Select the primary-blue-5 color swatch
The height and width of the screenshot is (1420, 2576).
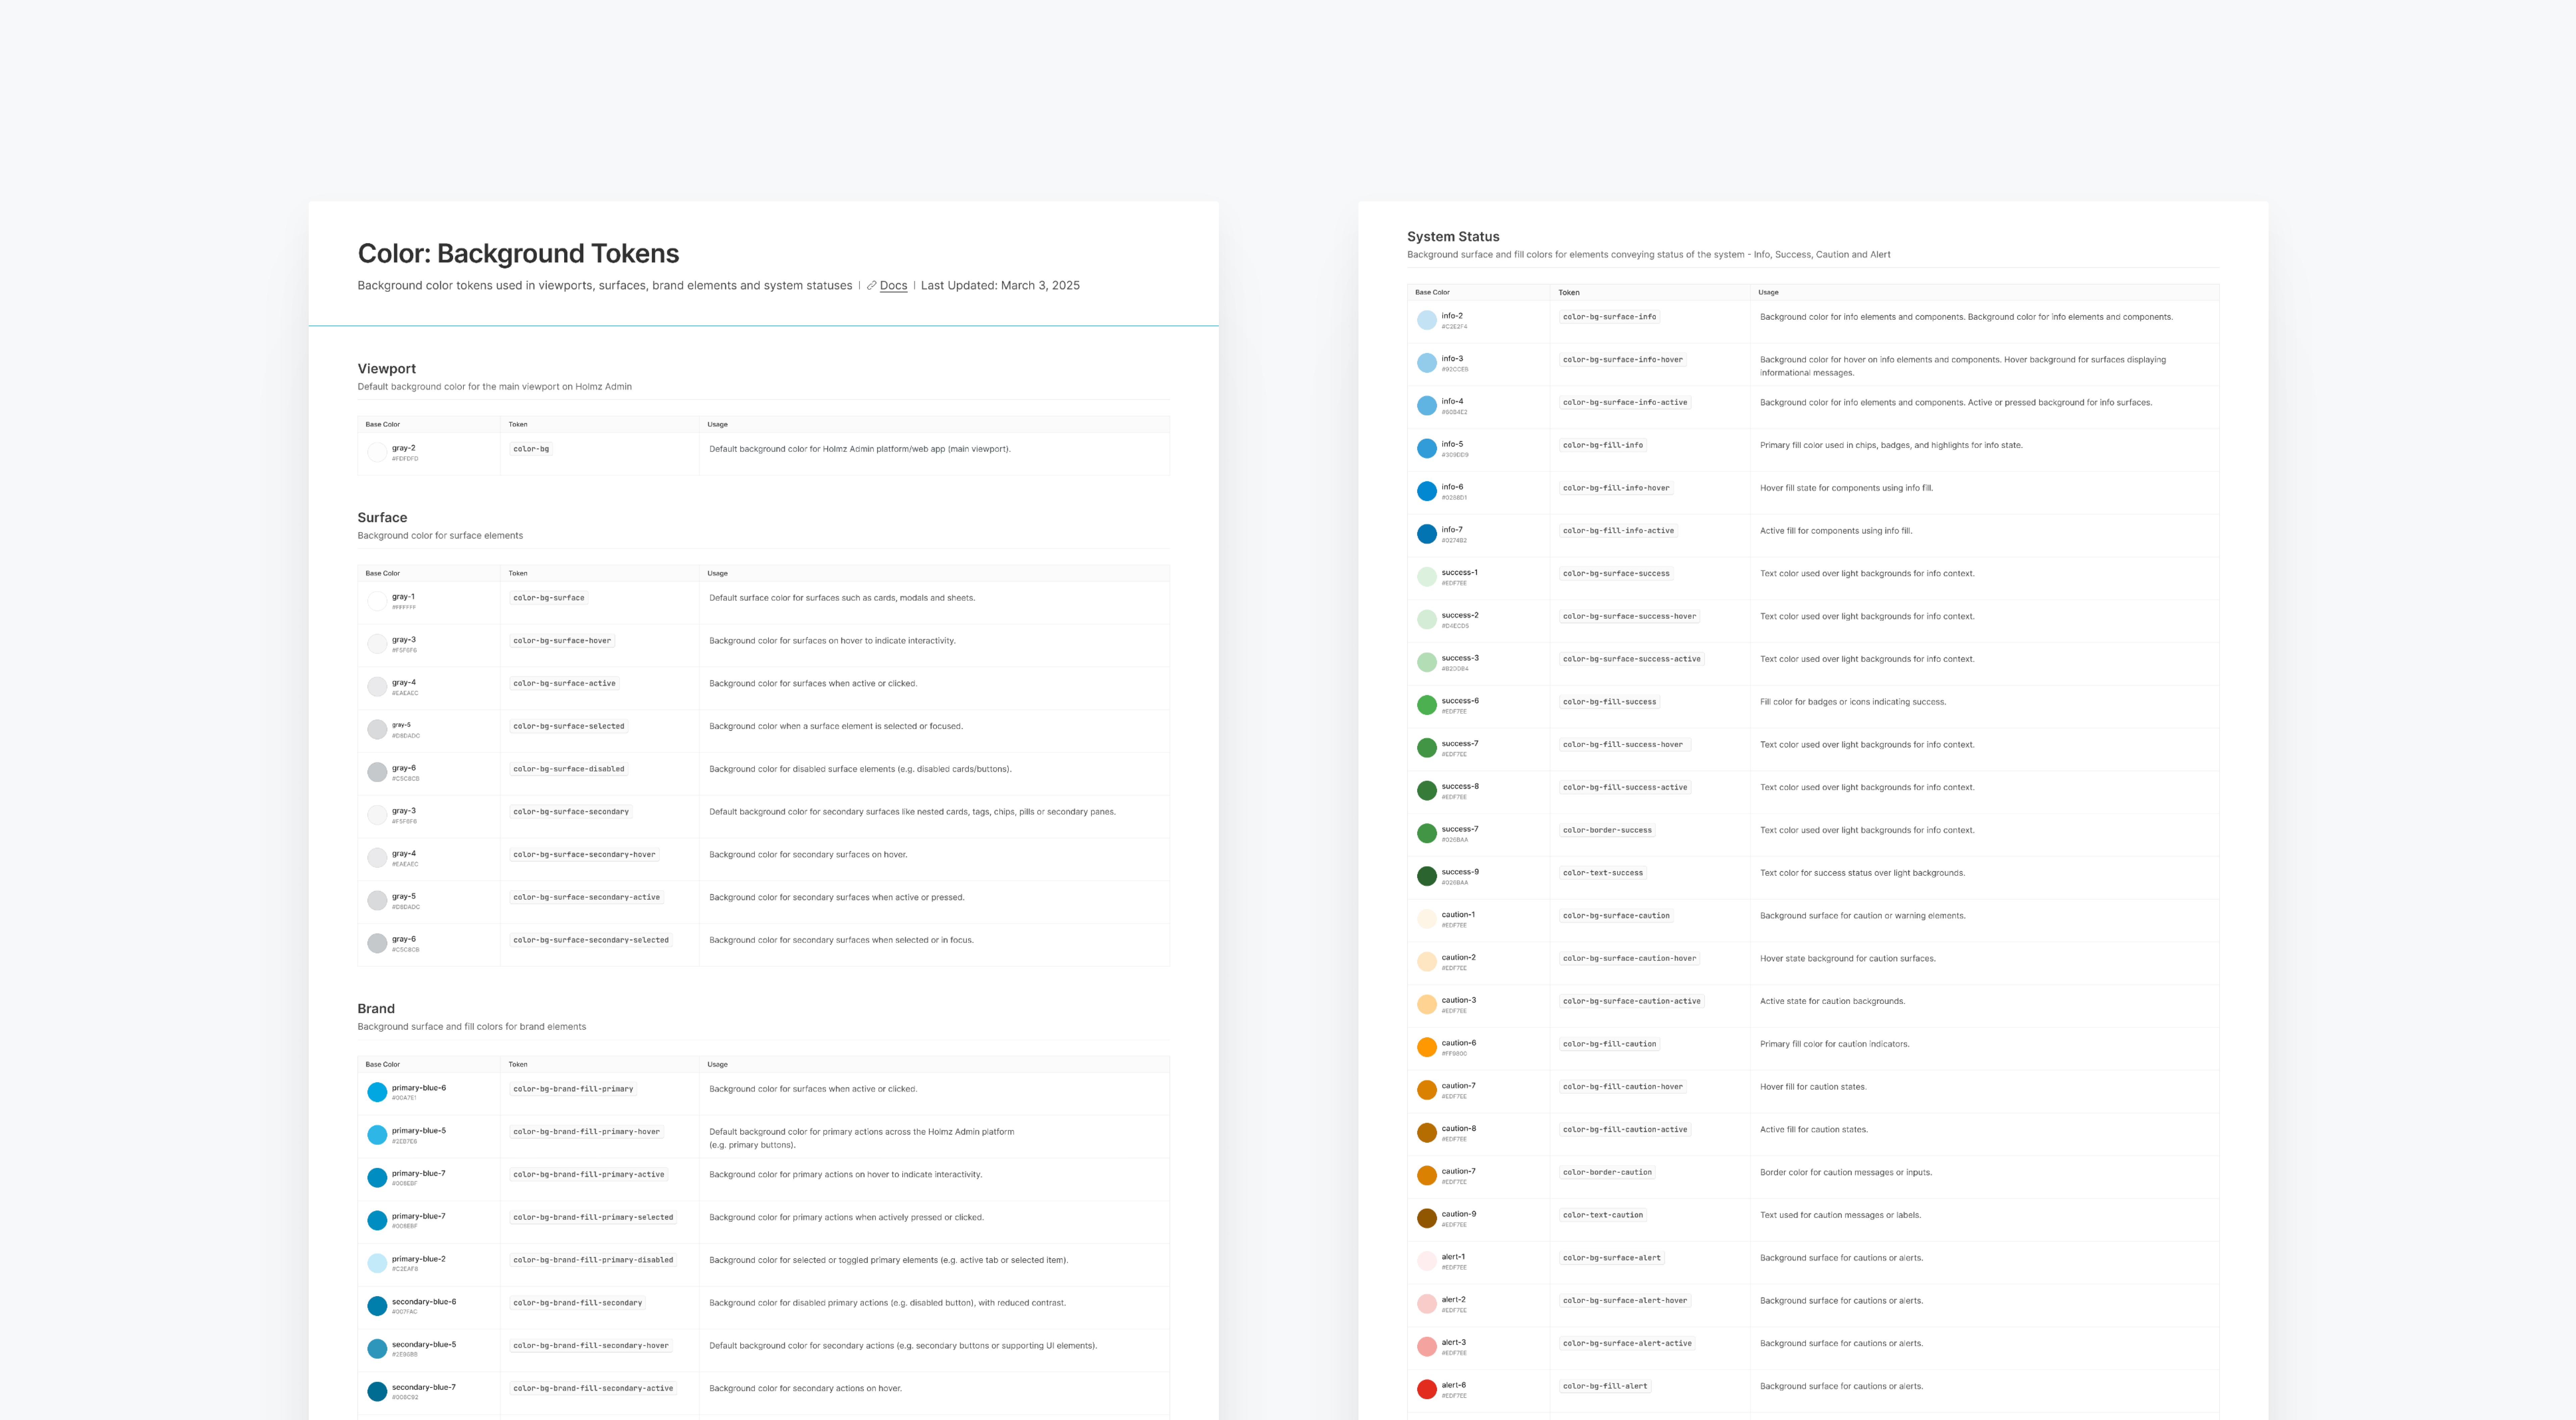point(377,1135)
